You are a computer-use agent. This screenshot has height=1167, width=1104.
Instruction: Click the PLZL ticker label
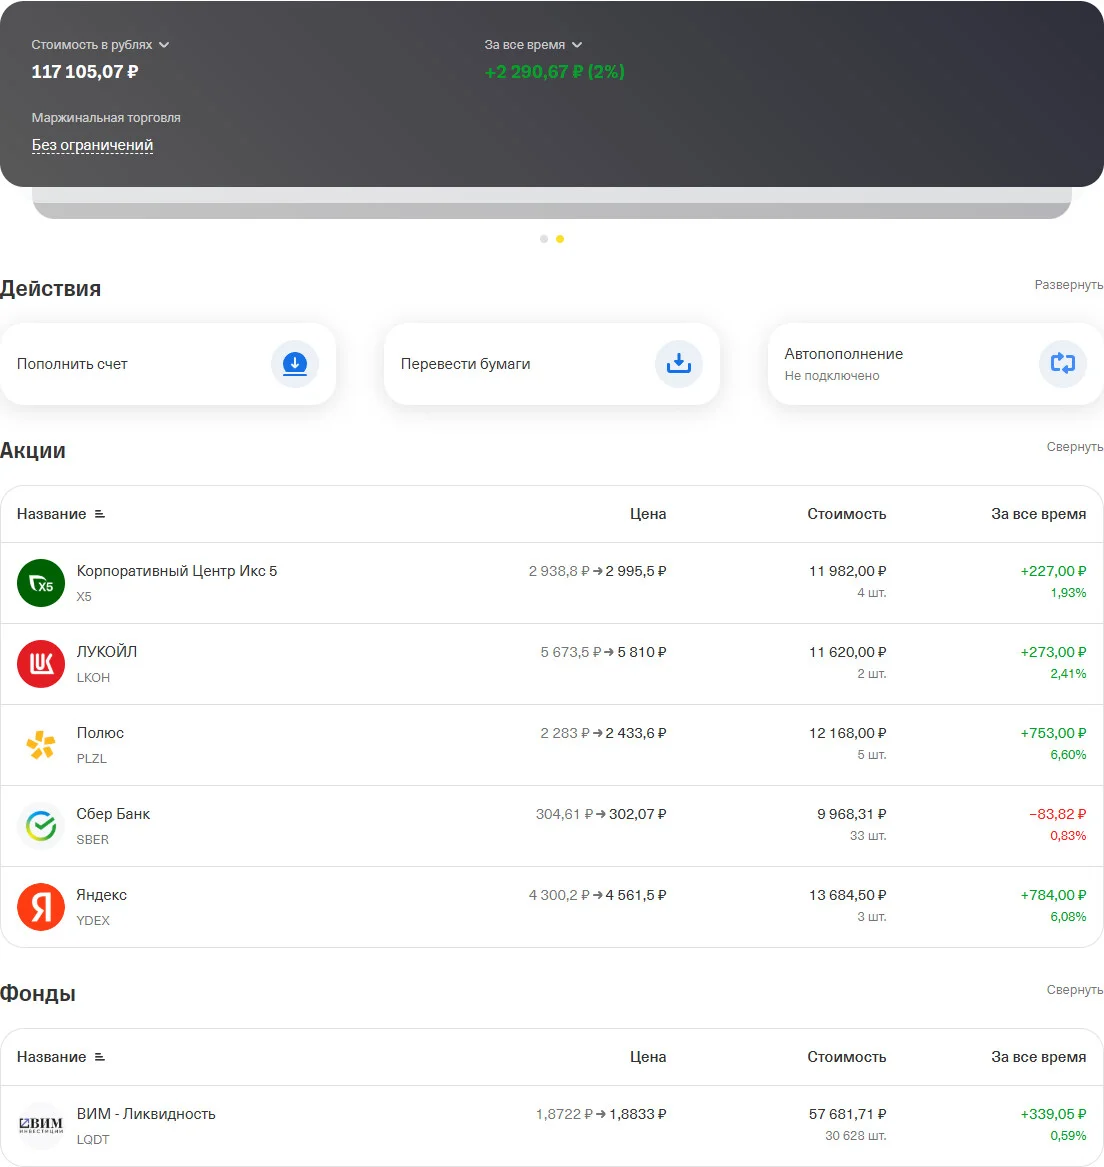tap(92, 758)
